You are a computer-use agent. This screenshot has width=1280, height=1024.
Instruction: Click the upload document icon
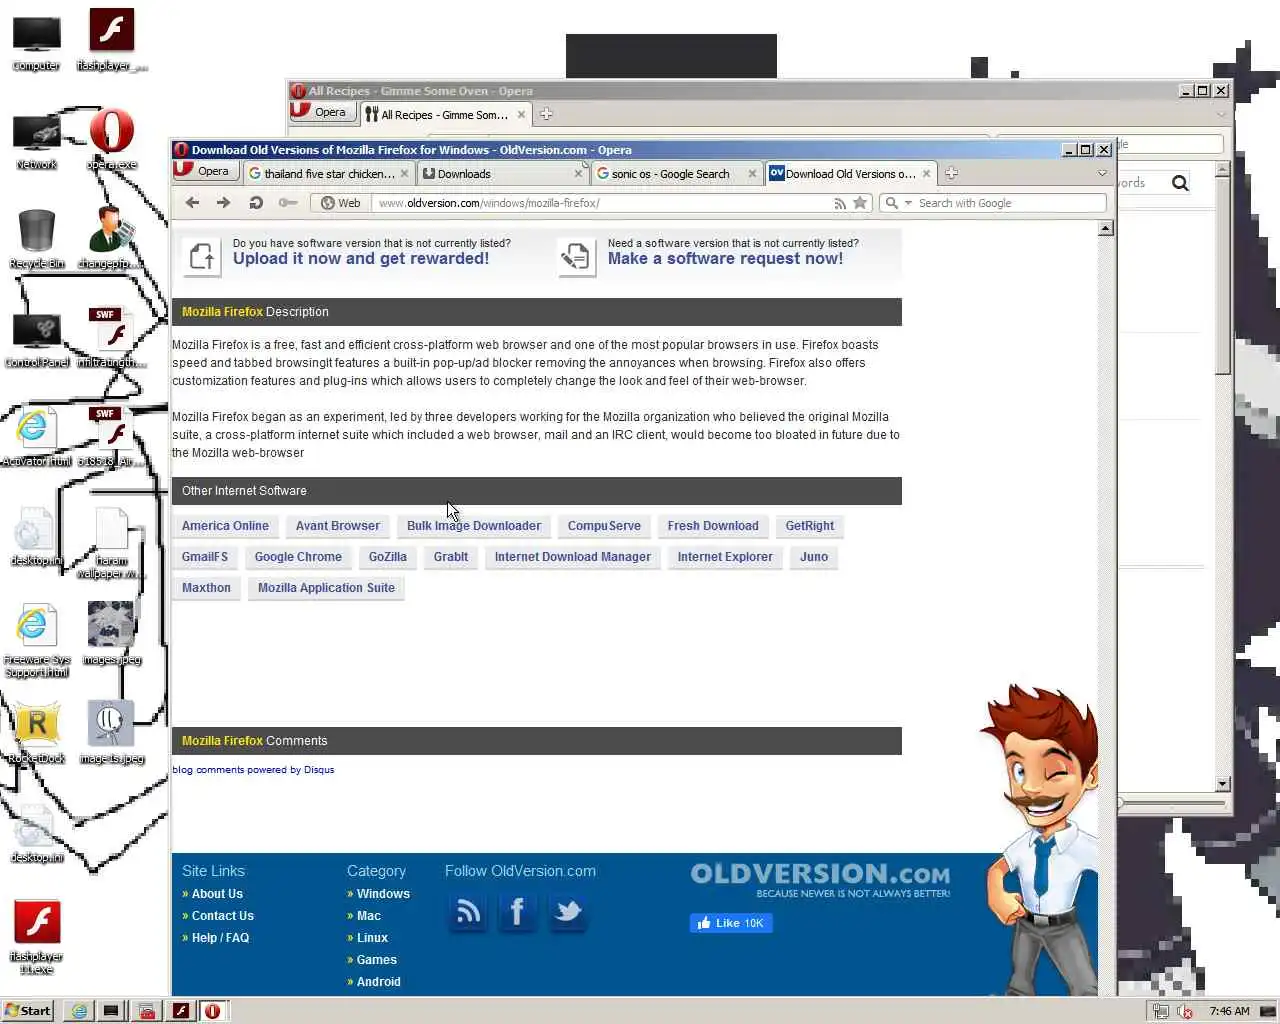[202, 257]
